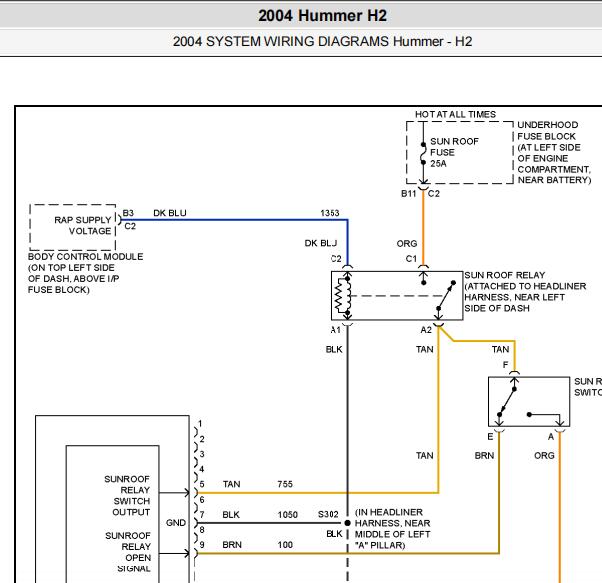
Task: Select "IN HEADLINER HARNESS" splice location note
Action: 392,528
